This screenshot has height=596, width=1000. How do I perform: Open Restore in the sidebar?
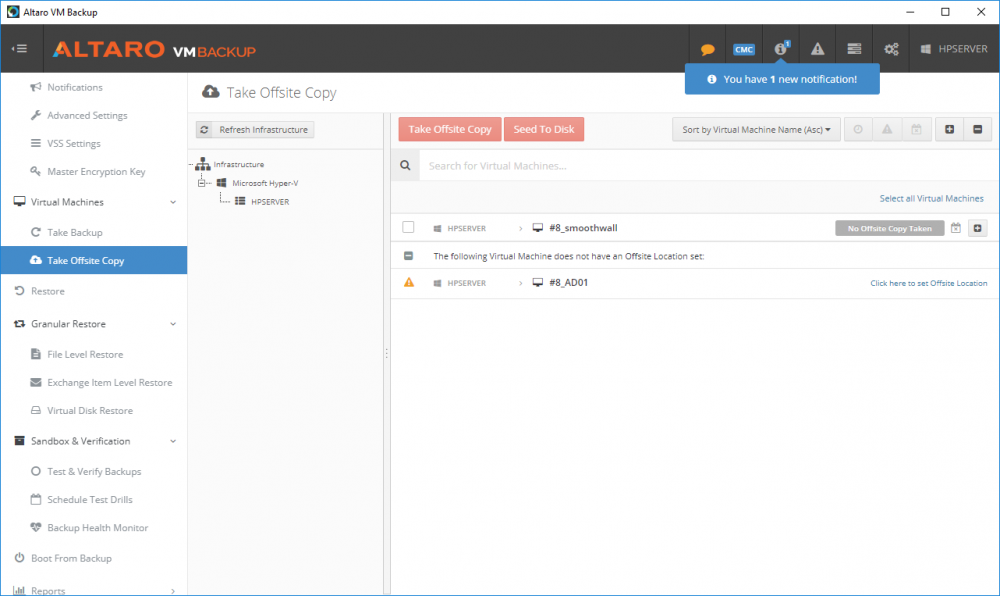[x=47, y=291]
